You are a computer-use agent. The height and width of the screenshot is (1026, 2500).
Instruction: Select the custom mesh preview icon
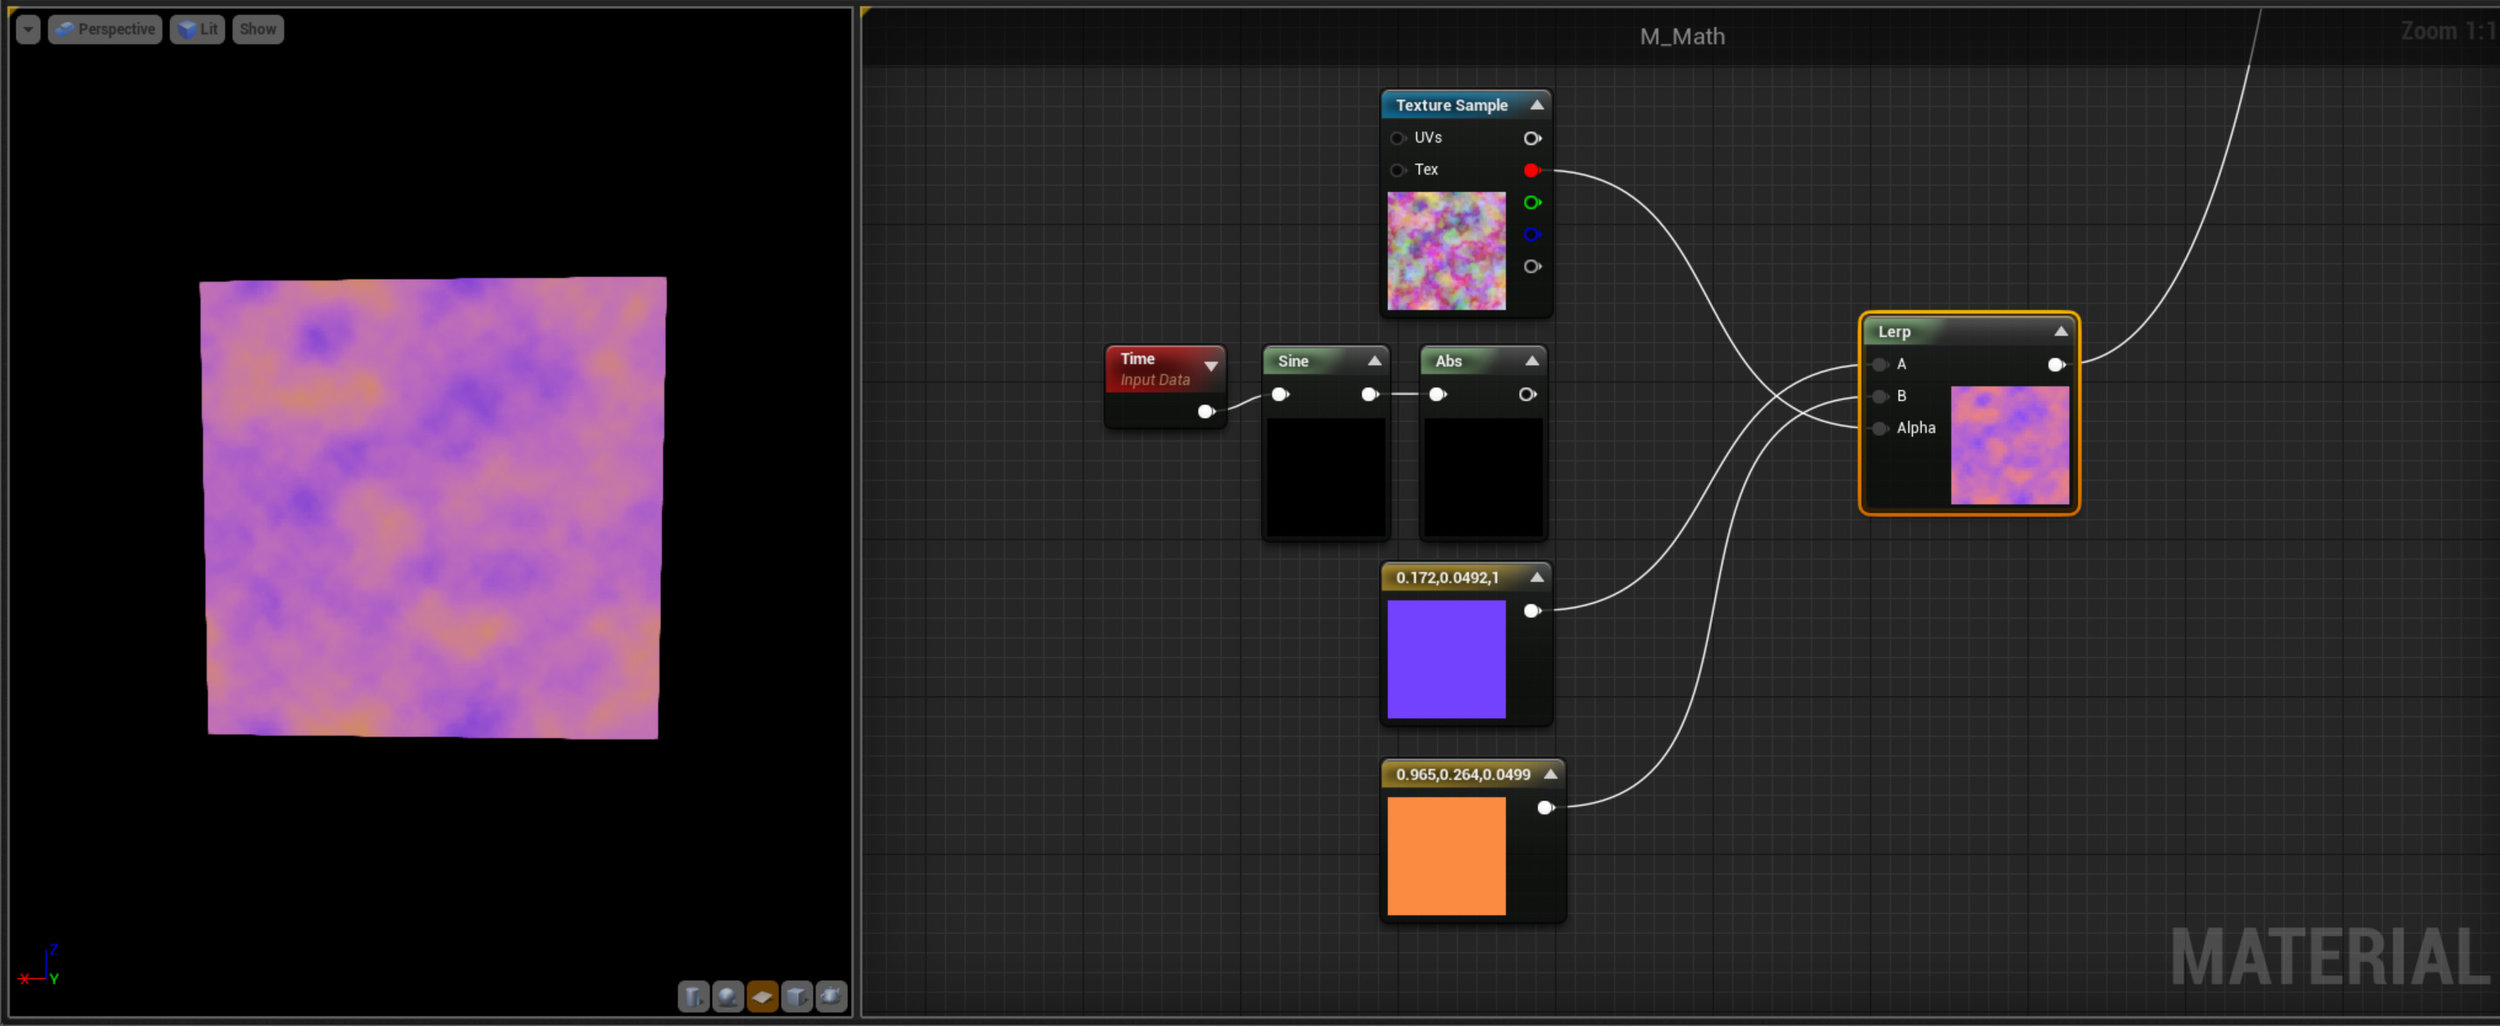(x=831, y=996)
